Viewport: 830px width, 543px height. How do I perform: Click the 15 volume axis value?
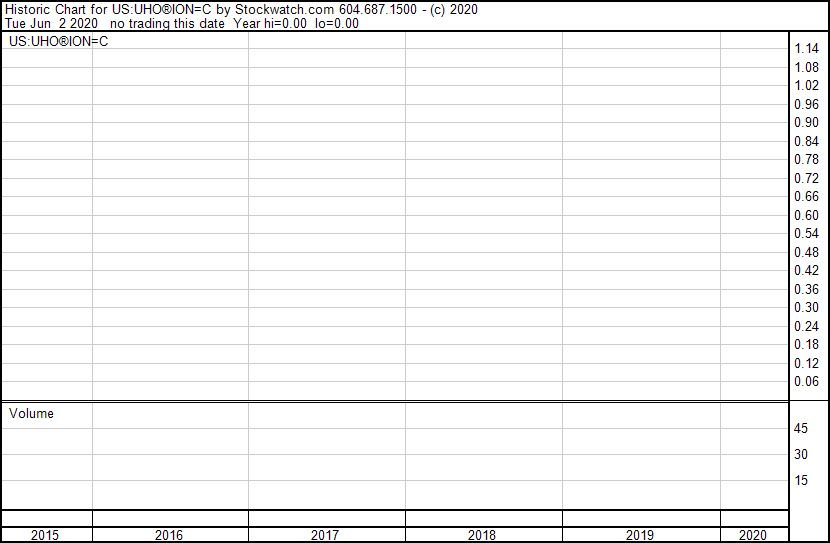click(x=801, y=480)
